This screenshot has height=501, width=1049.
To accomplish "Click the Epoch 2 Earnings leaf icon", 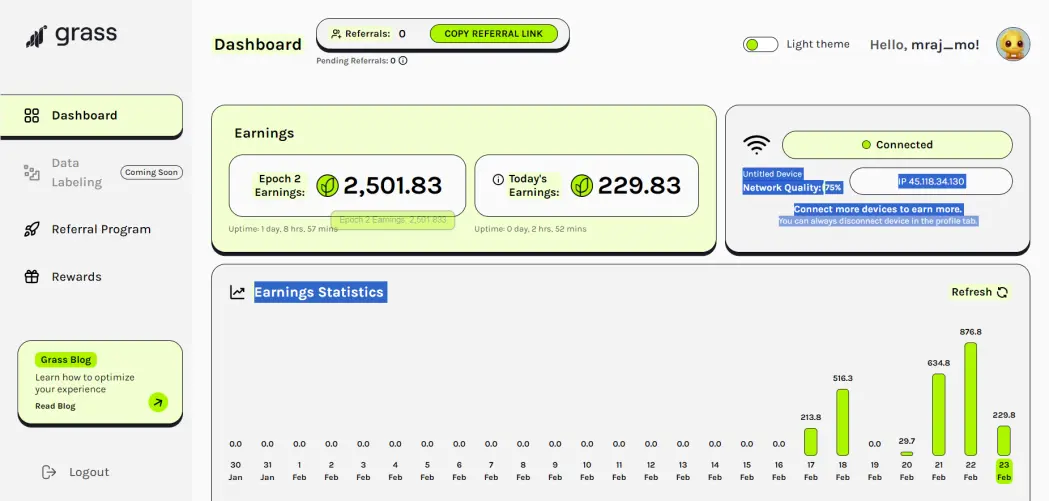I will (327, 185).
